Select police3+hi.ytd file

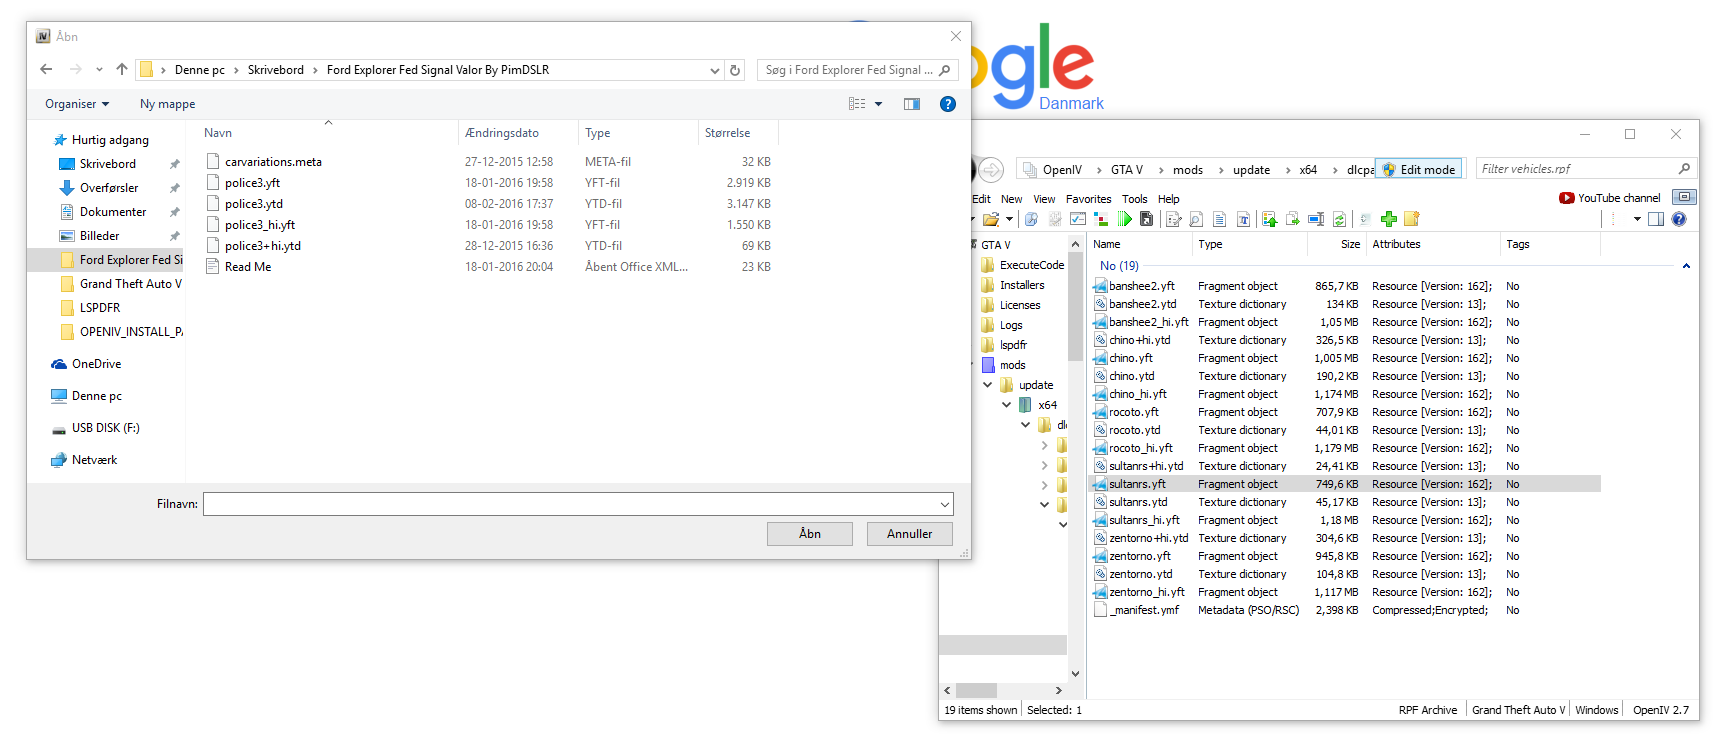(x=263, y=246)
